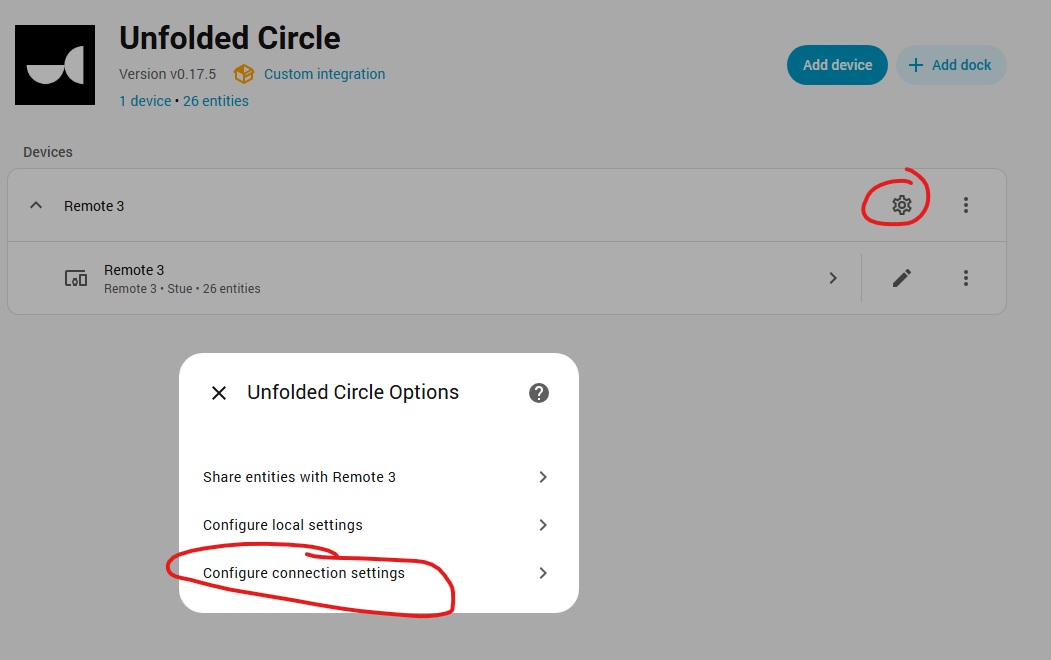Screen dimensions: 1051x660
Task: Open help for Unfolded Circle Options
Action: tap(538, 393)
